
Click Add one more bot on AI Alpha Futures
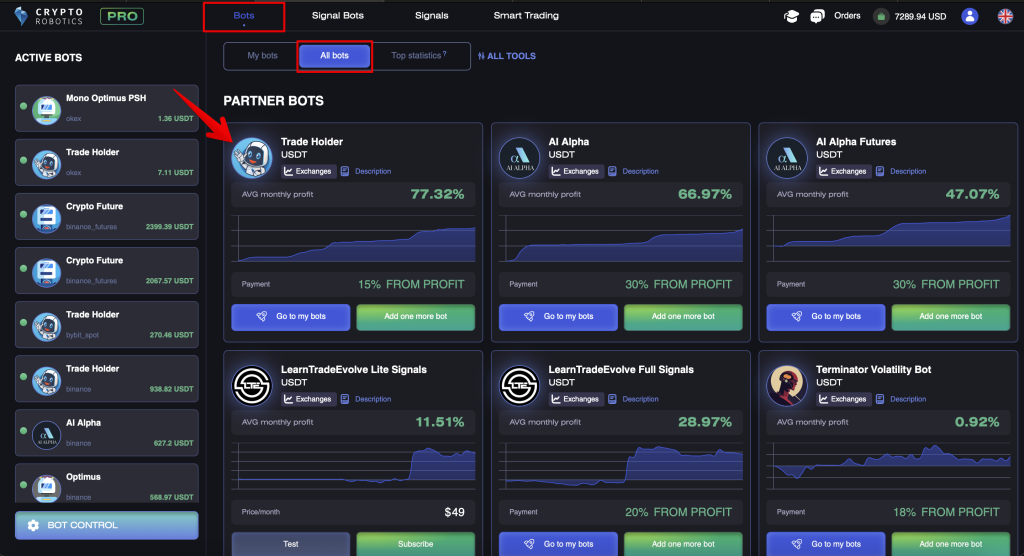pos(951,317)
